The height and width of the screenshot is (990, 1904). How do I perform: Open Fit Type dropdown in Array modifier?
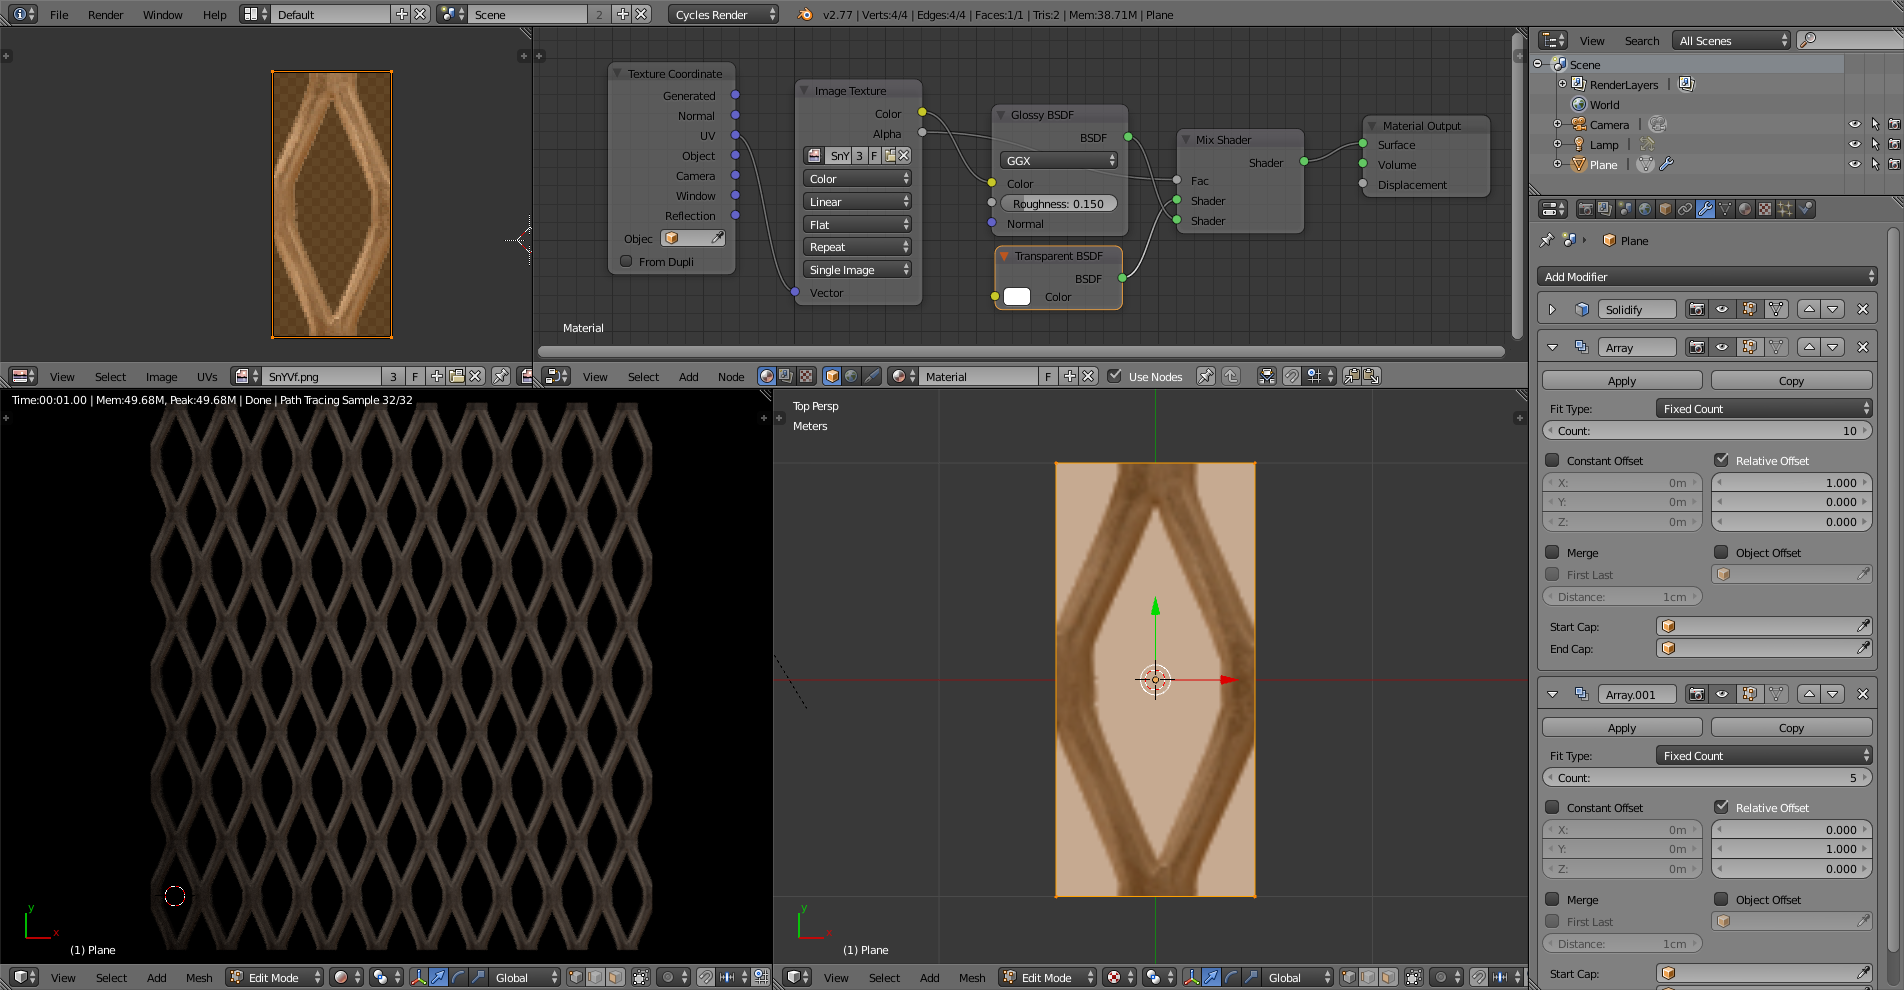(1764, 408)
